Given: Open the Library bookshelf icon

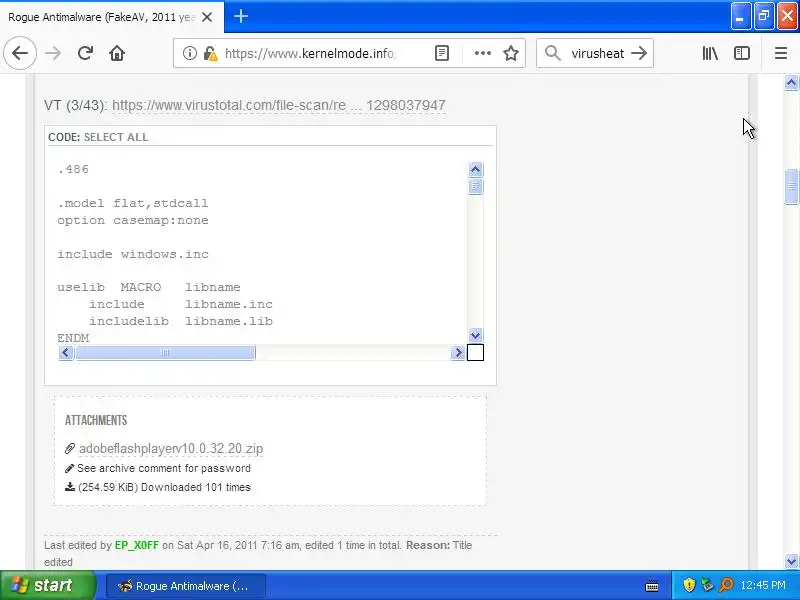Looking at the screenshot, I should tap(710, 53).
